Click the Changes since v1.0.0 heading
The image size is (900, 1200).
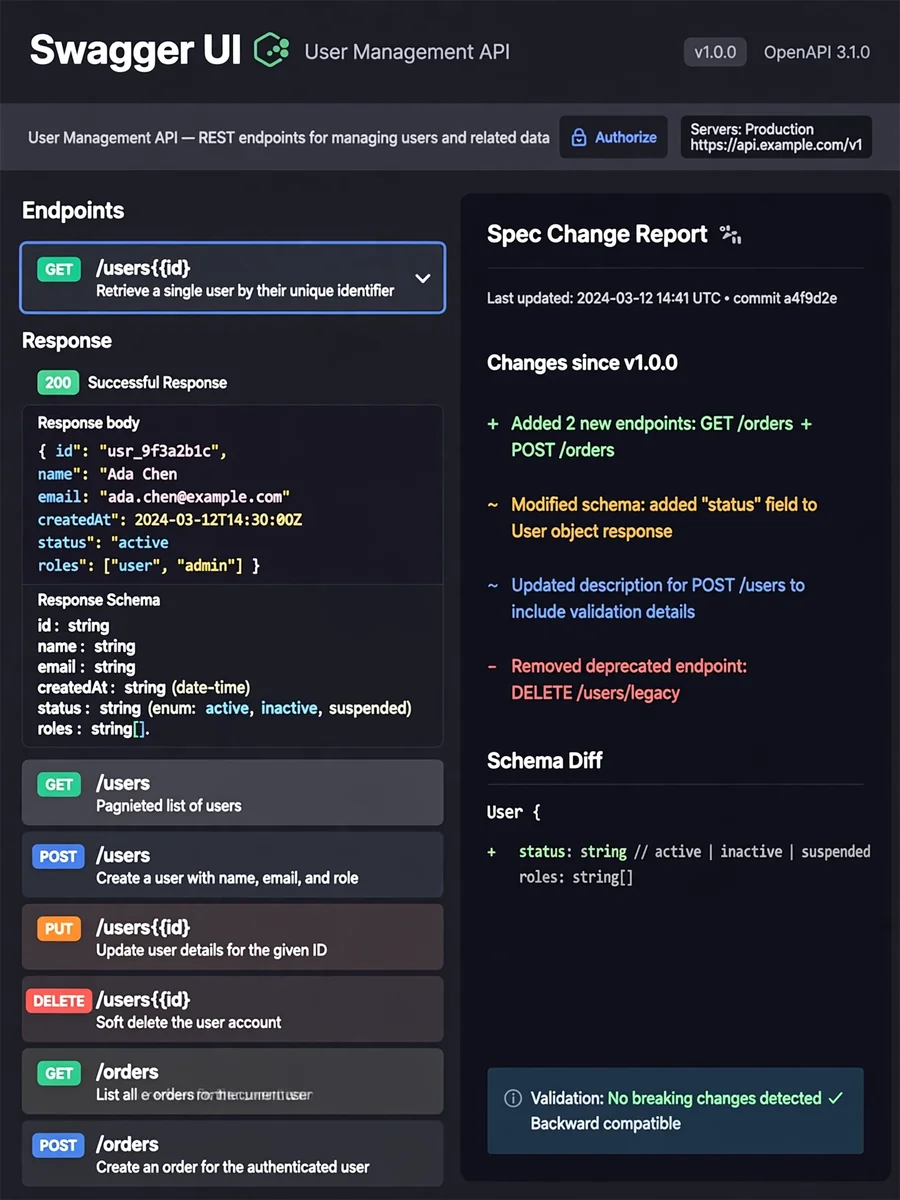(582, 363)
